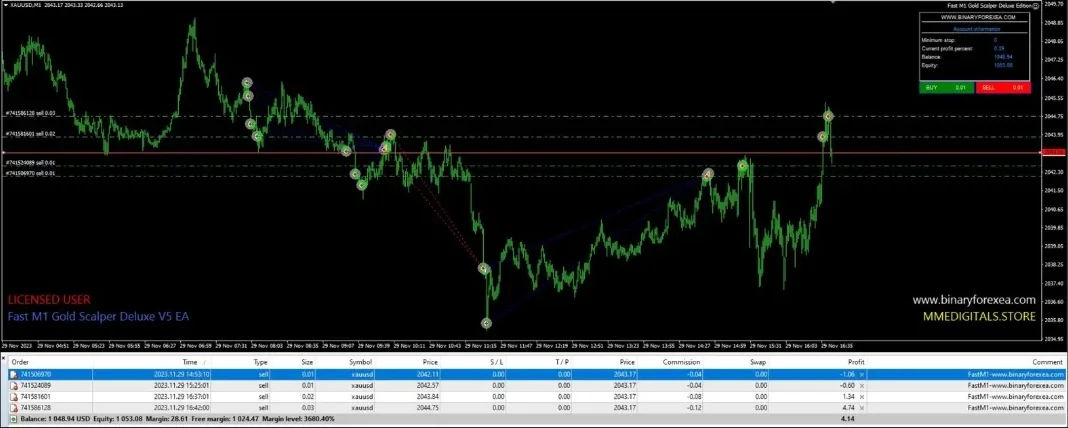Close order 741524089 with its x
The image size is (1068, 428).
coord(862,386)
